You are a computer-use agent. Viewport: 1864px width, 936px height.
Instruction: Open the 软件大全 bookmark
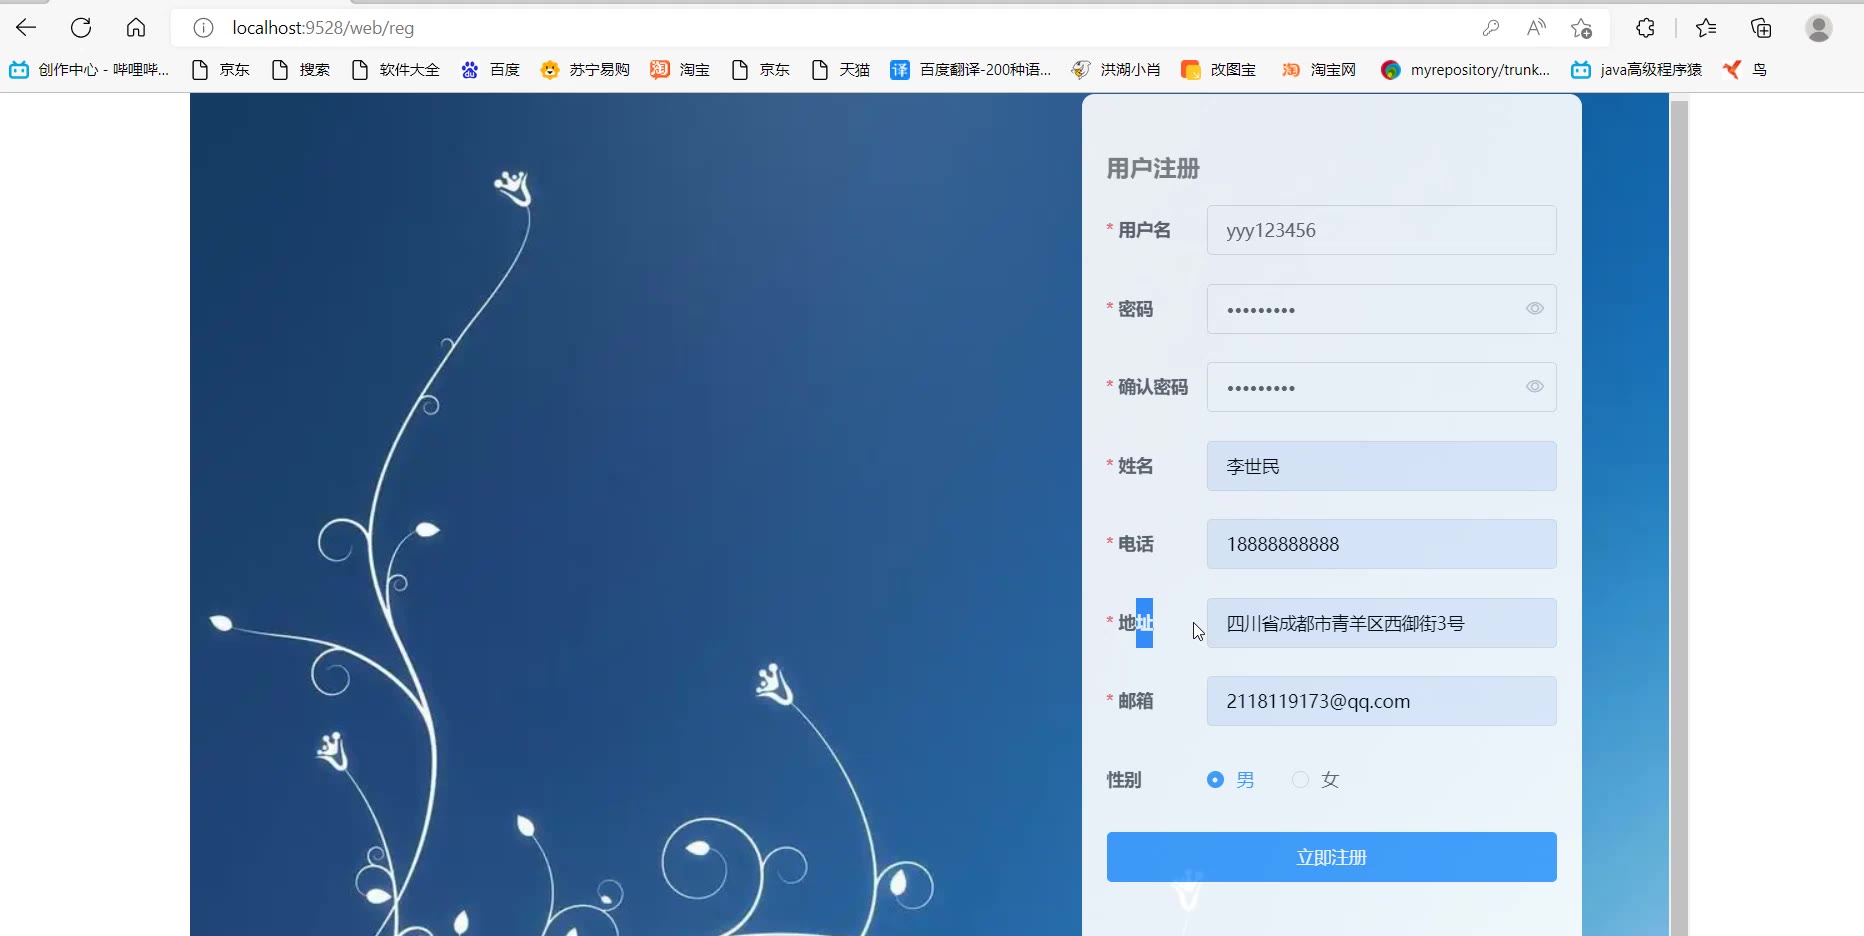coord(395,69)
